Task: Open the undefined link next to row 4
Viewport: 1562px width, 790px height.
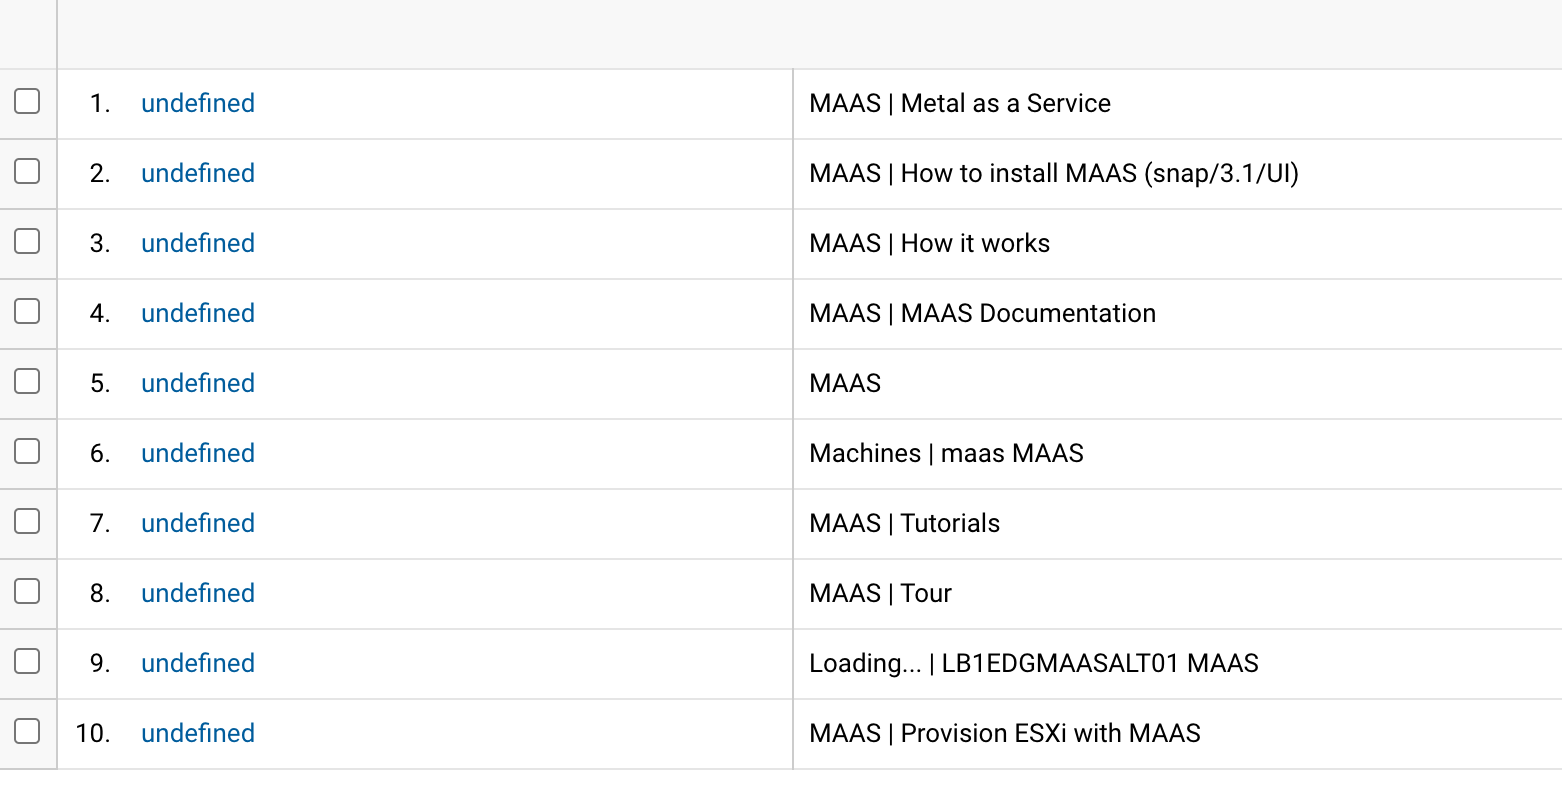Action: point(197,313)
